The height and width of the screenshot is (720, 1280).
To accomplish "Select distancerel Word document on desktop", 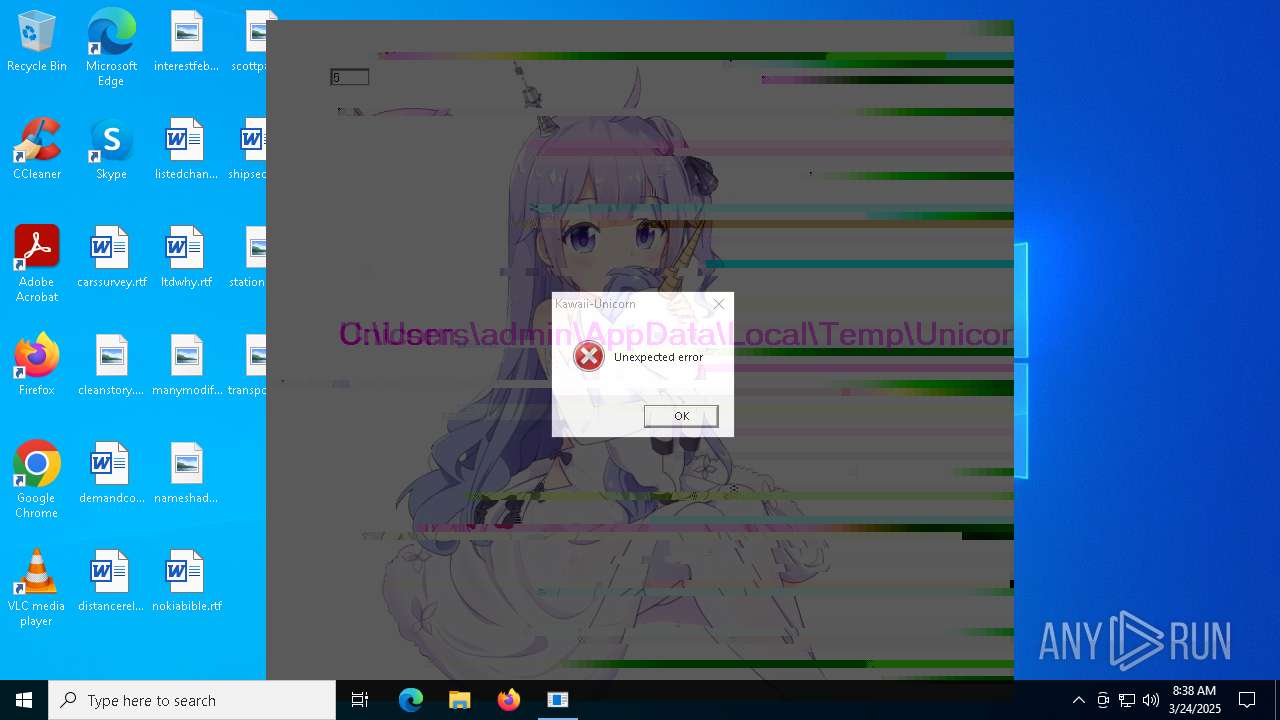I will click(111, 582).
